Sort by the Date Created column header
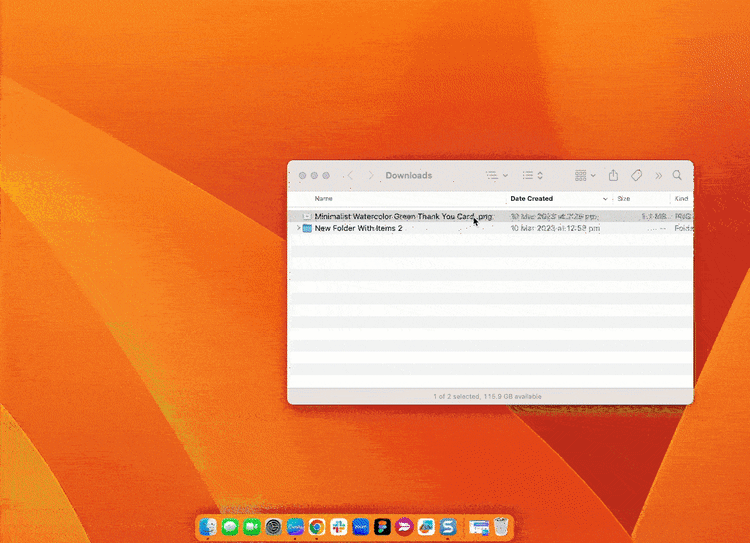Image resolution: width=750 pixels, height=543 pixels. [531, 199]
